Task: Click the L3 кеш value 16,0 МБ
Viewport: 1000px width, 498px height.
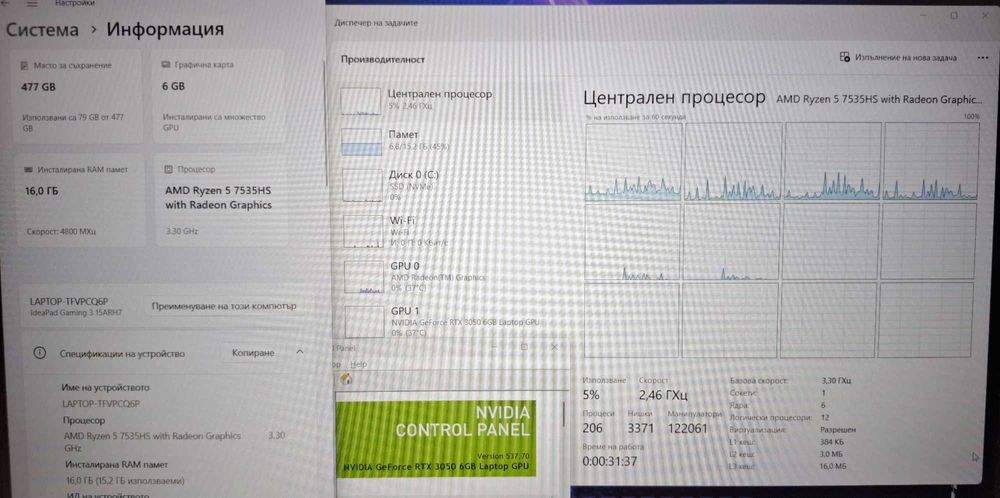Action: point(834,466)
